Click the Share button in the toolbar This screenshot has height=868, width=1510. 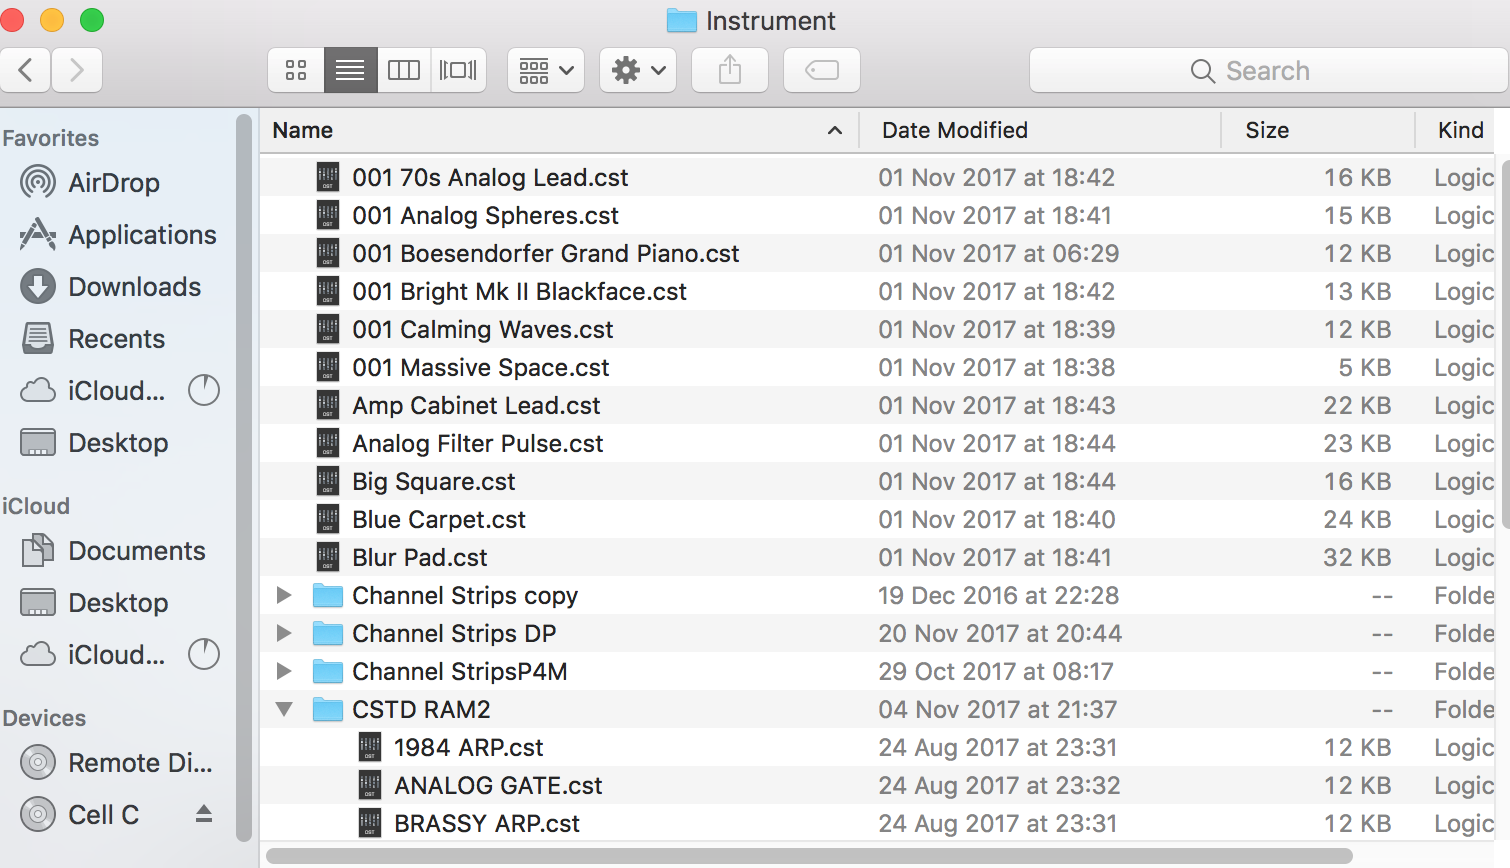[x=729, y=70]
